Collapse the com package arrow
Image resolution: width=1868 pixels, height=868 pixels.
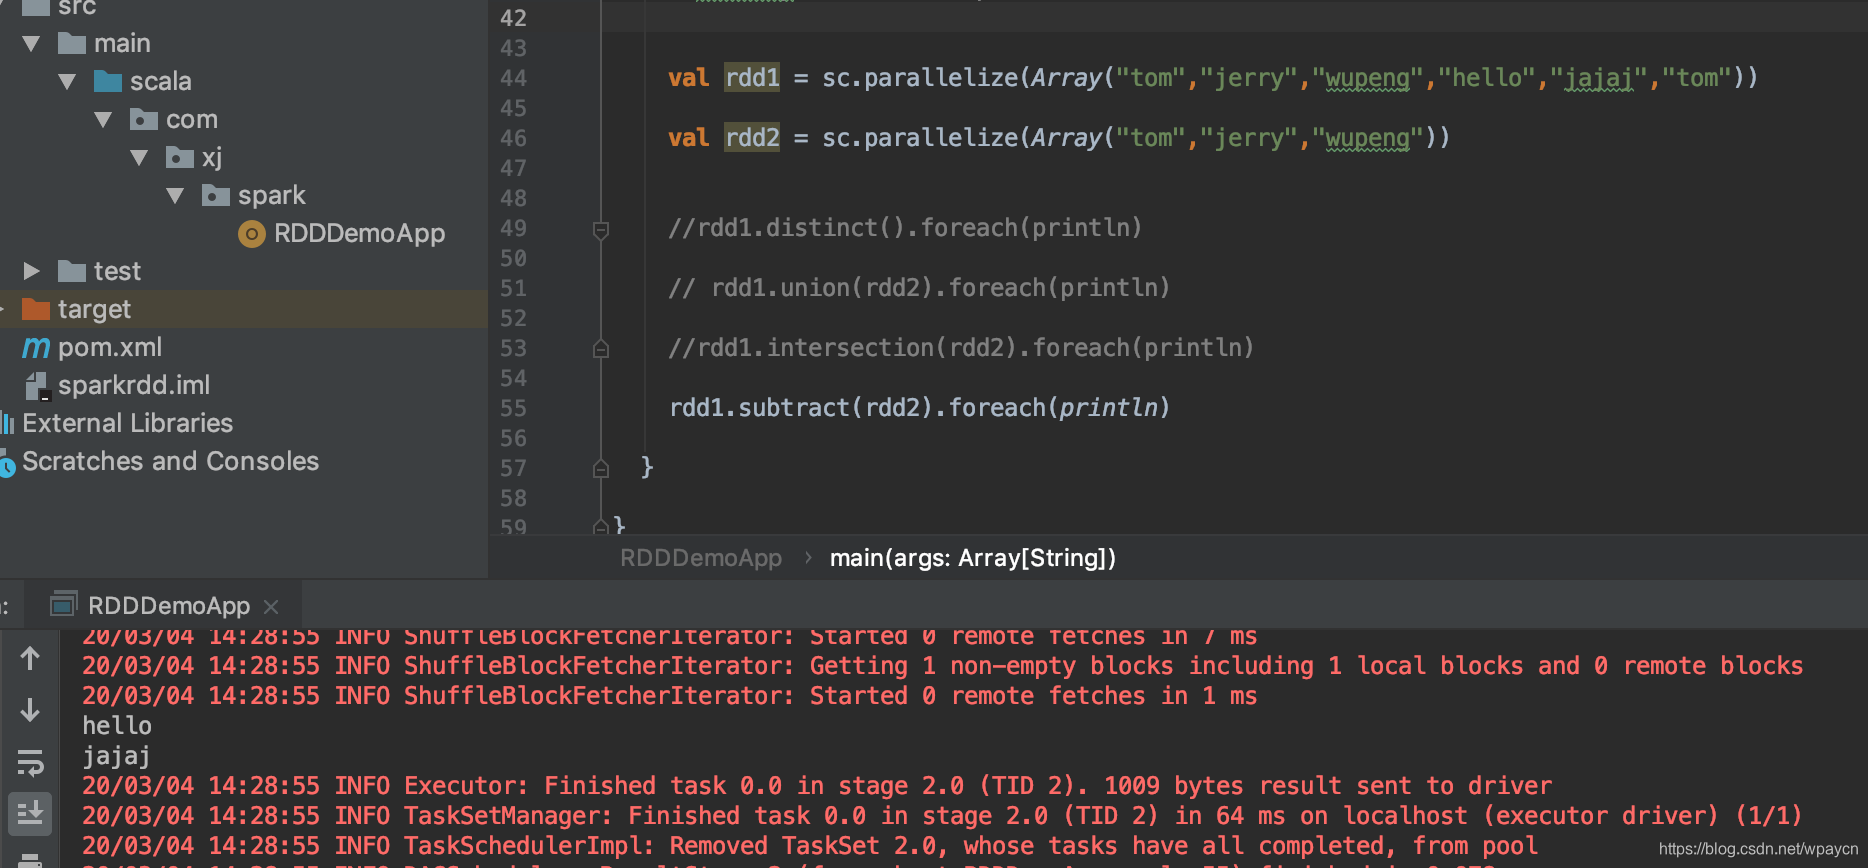click(x=103, y=120)
